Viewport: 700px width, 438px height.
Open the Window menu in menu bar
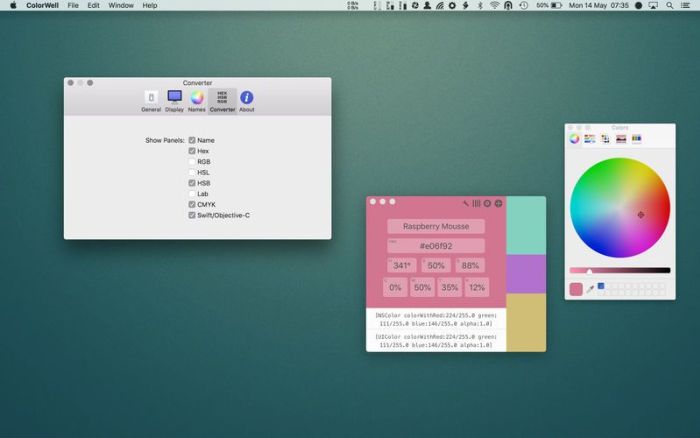121,6
